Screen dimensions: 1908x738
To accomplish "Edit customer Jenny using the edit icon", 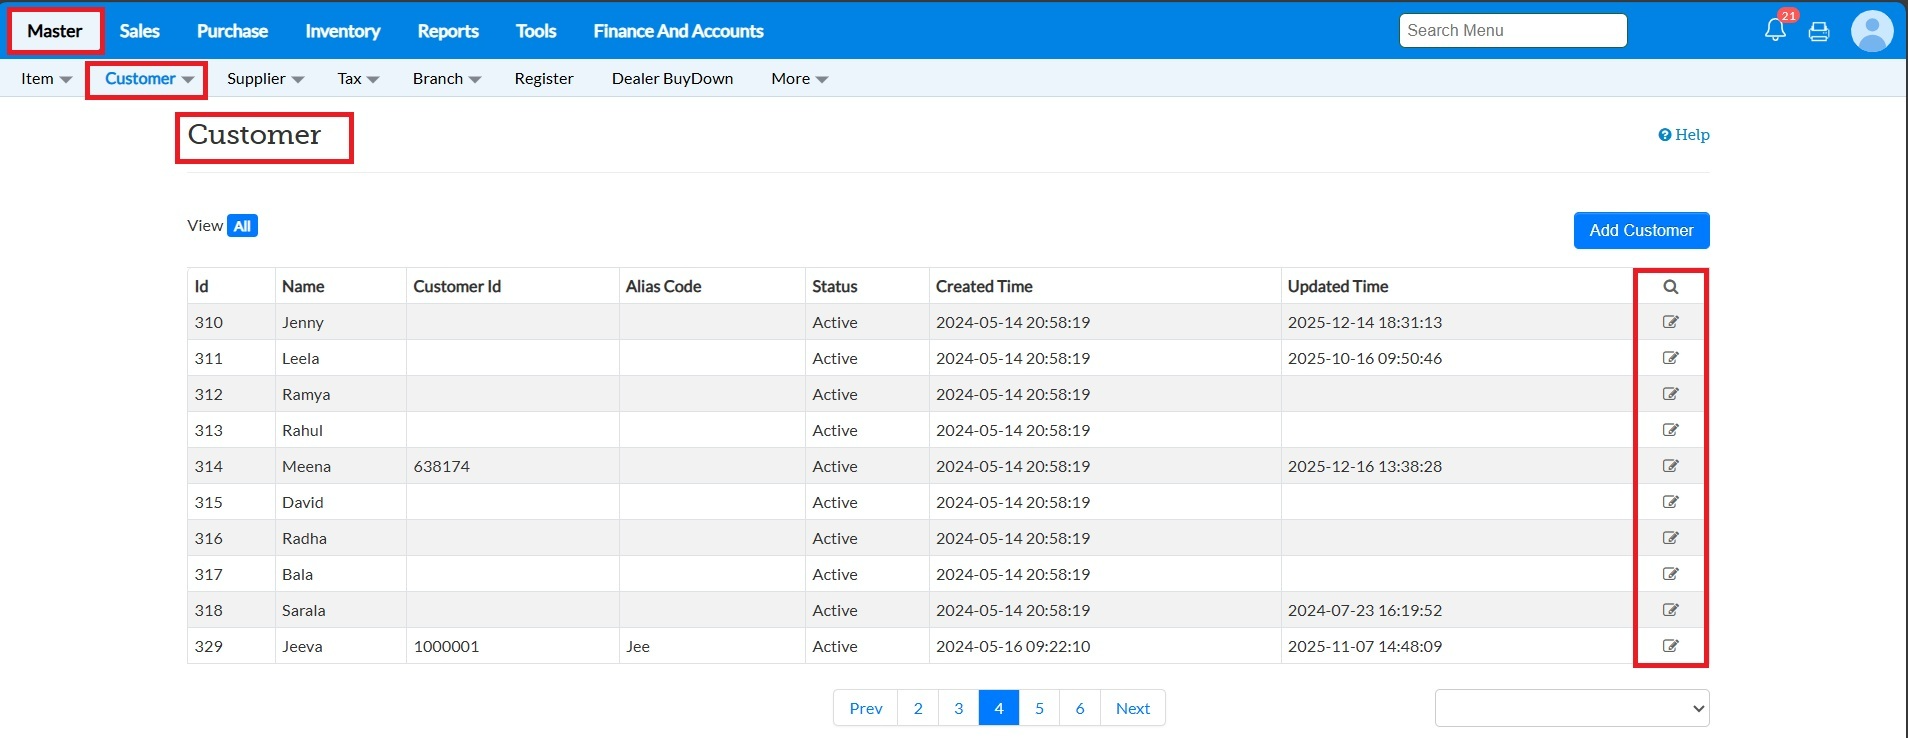I will (1670, 322).
